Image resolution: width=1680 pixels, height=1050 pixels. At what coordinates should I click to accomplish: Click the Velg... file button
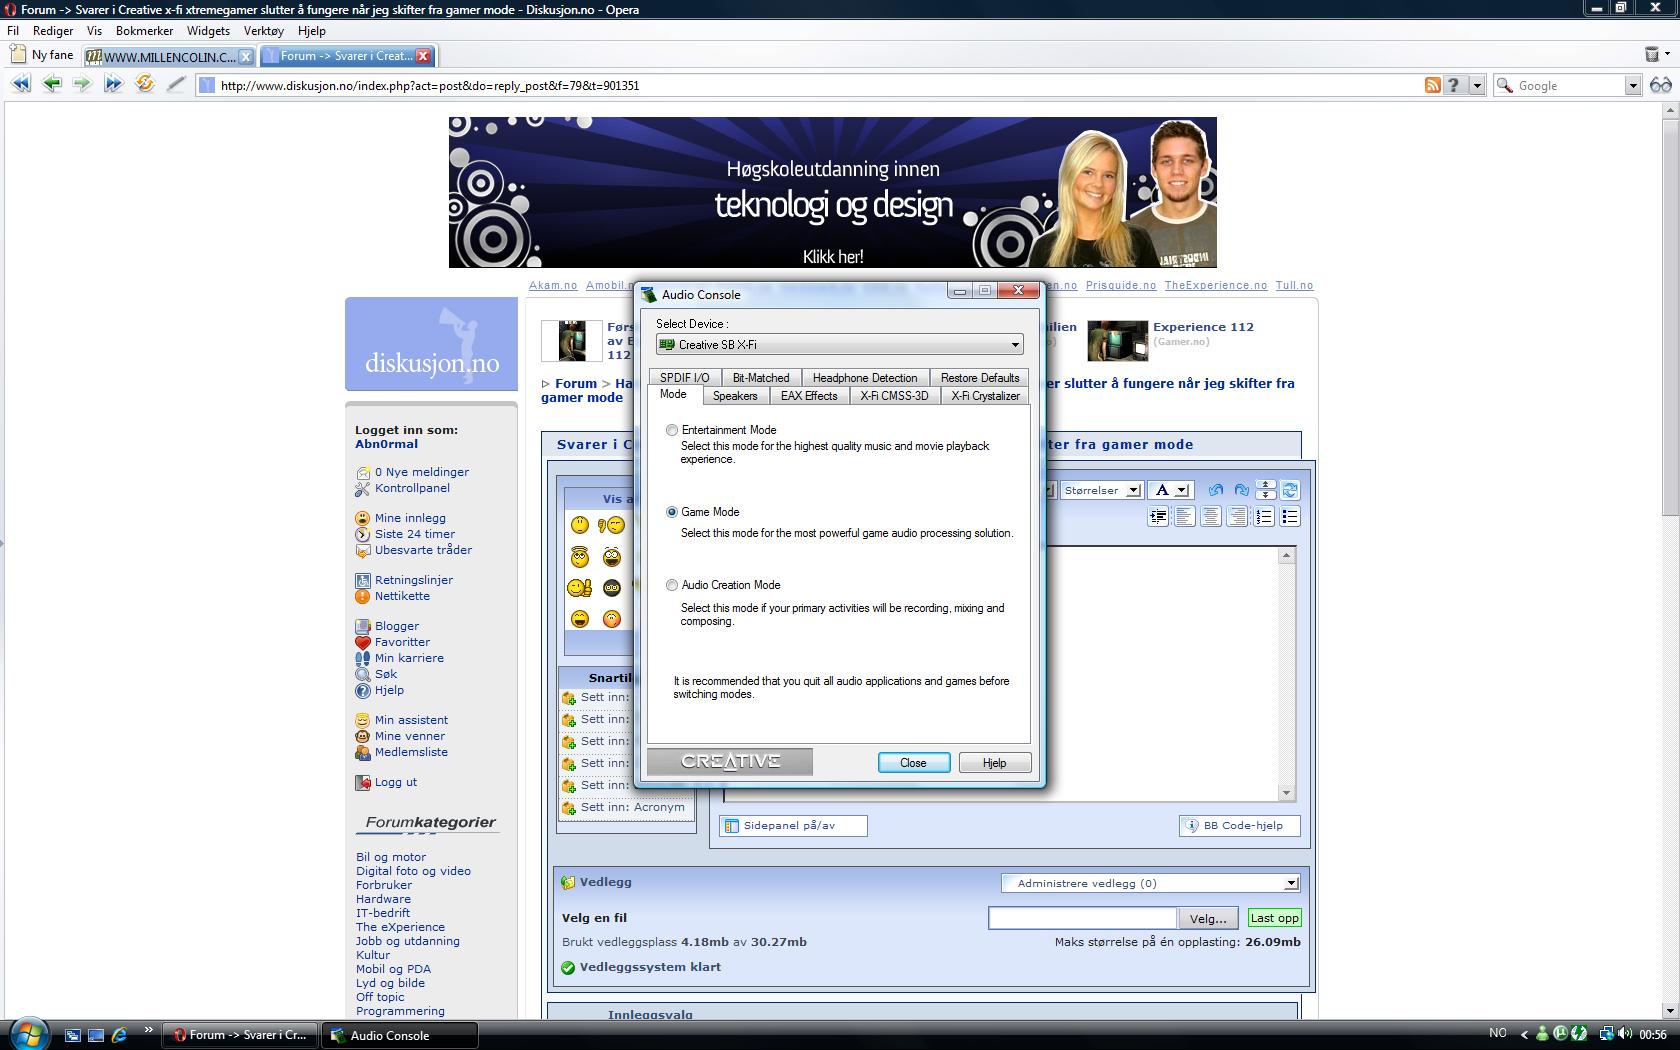coord(1208,919)
